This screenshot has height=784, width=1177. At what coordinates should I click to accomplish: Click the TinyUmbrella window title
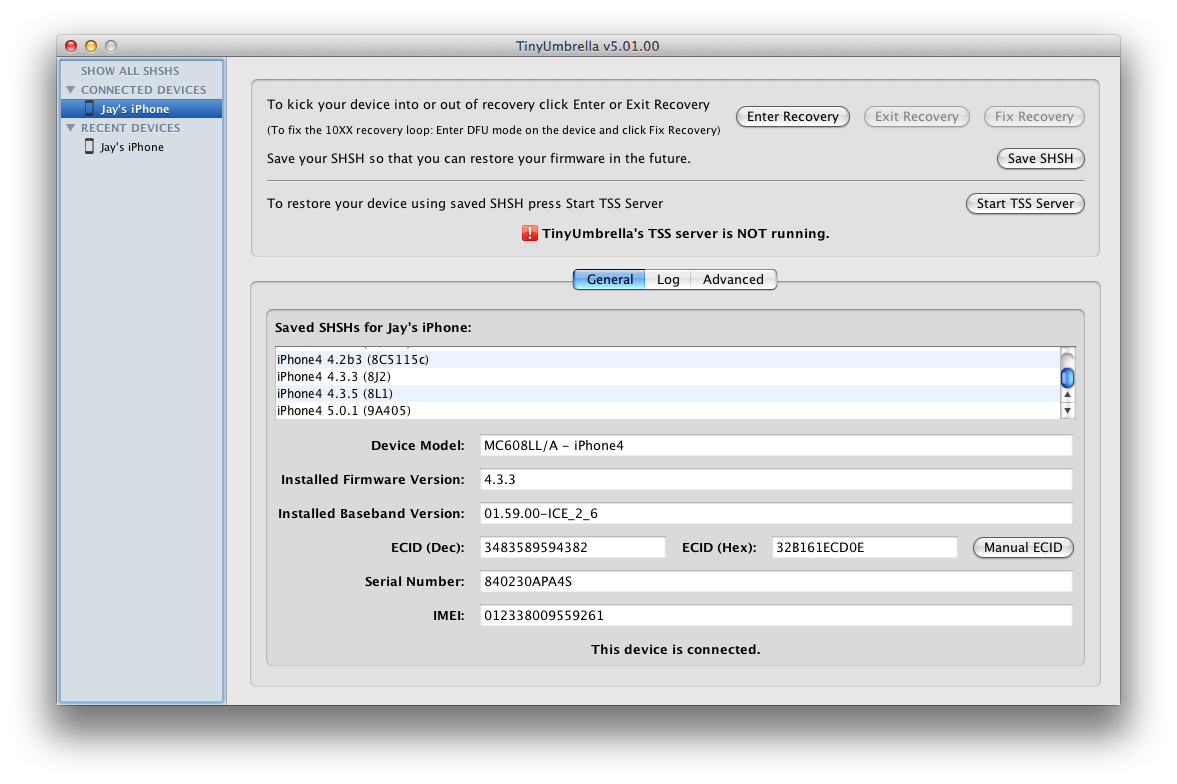[x=588, y=46]
